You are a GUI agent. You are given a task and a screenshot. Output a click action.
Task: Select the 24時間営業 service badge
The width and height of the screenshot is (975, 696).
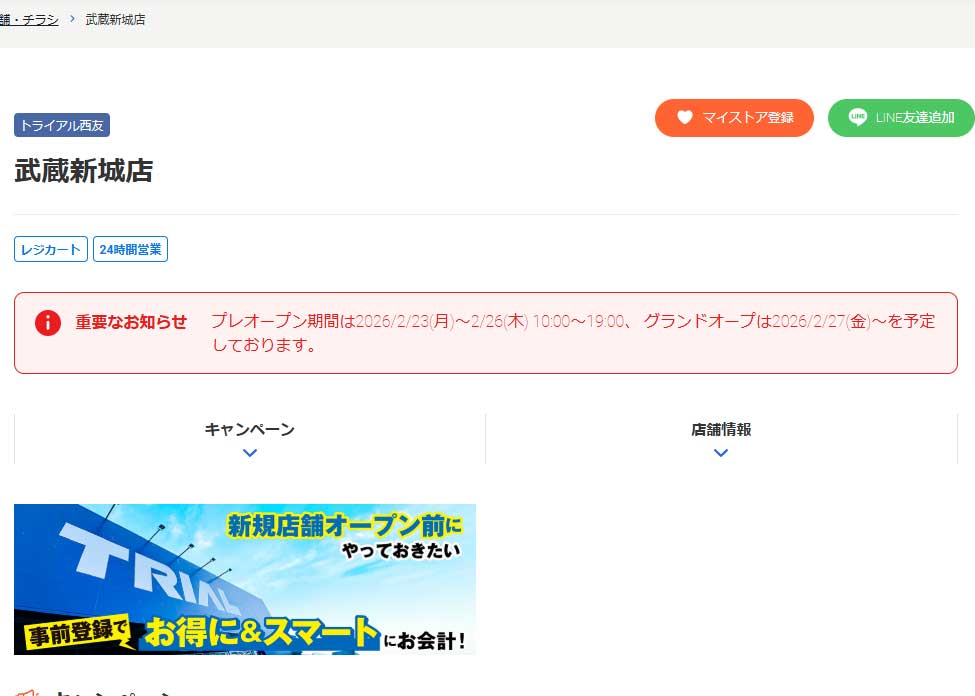point(130,249)
